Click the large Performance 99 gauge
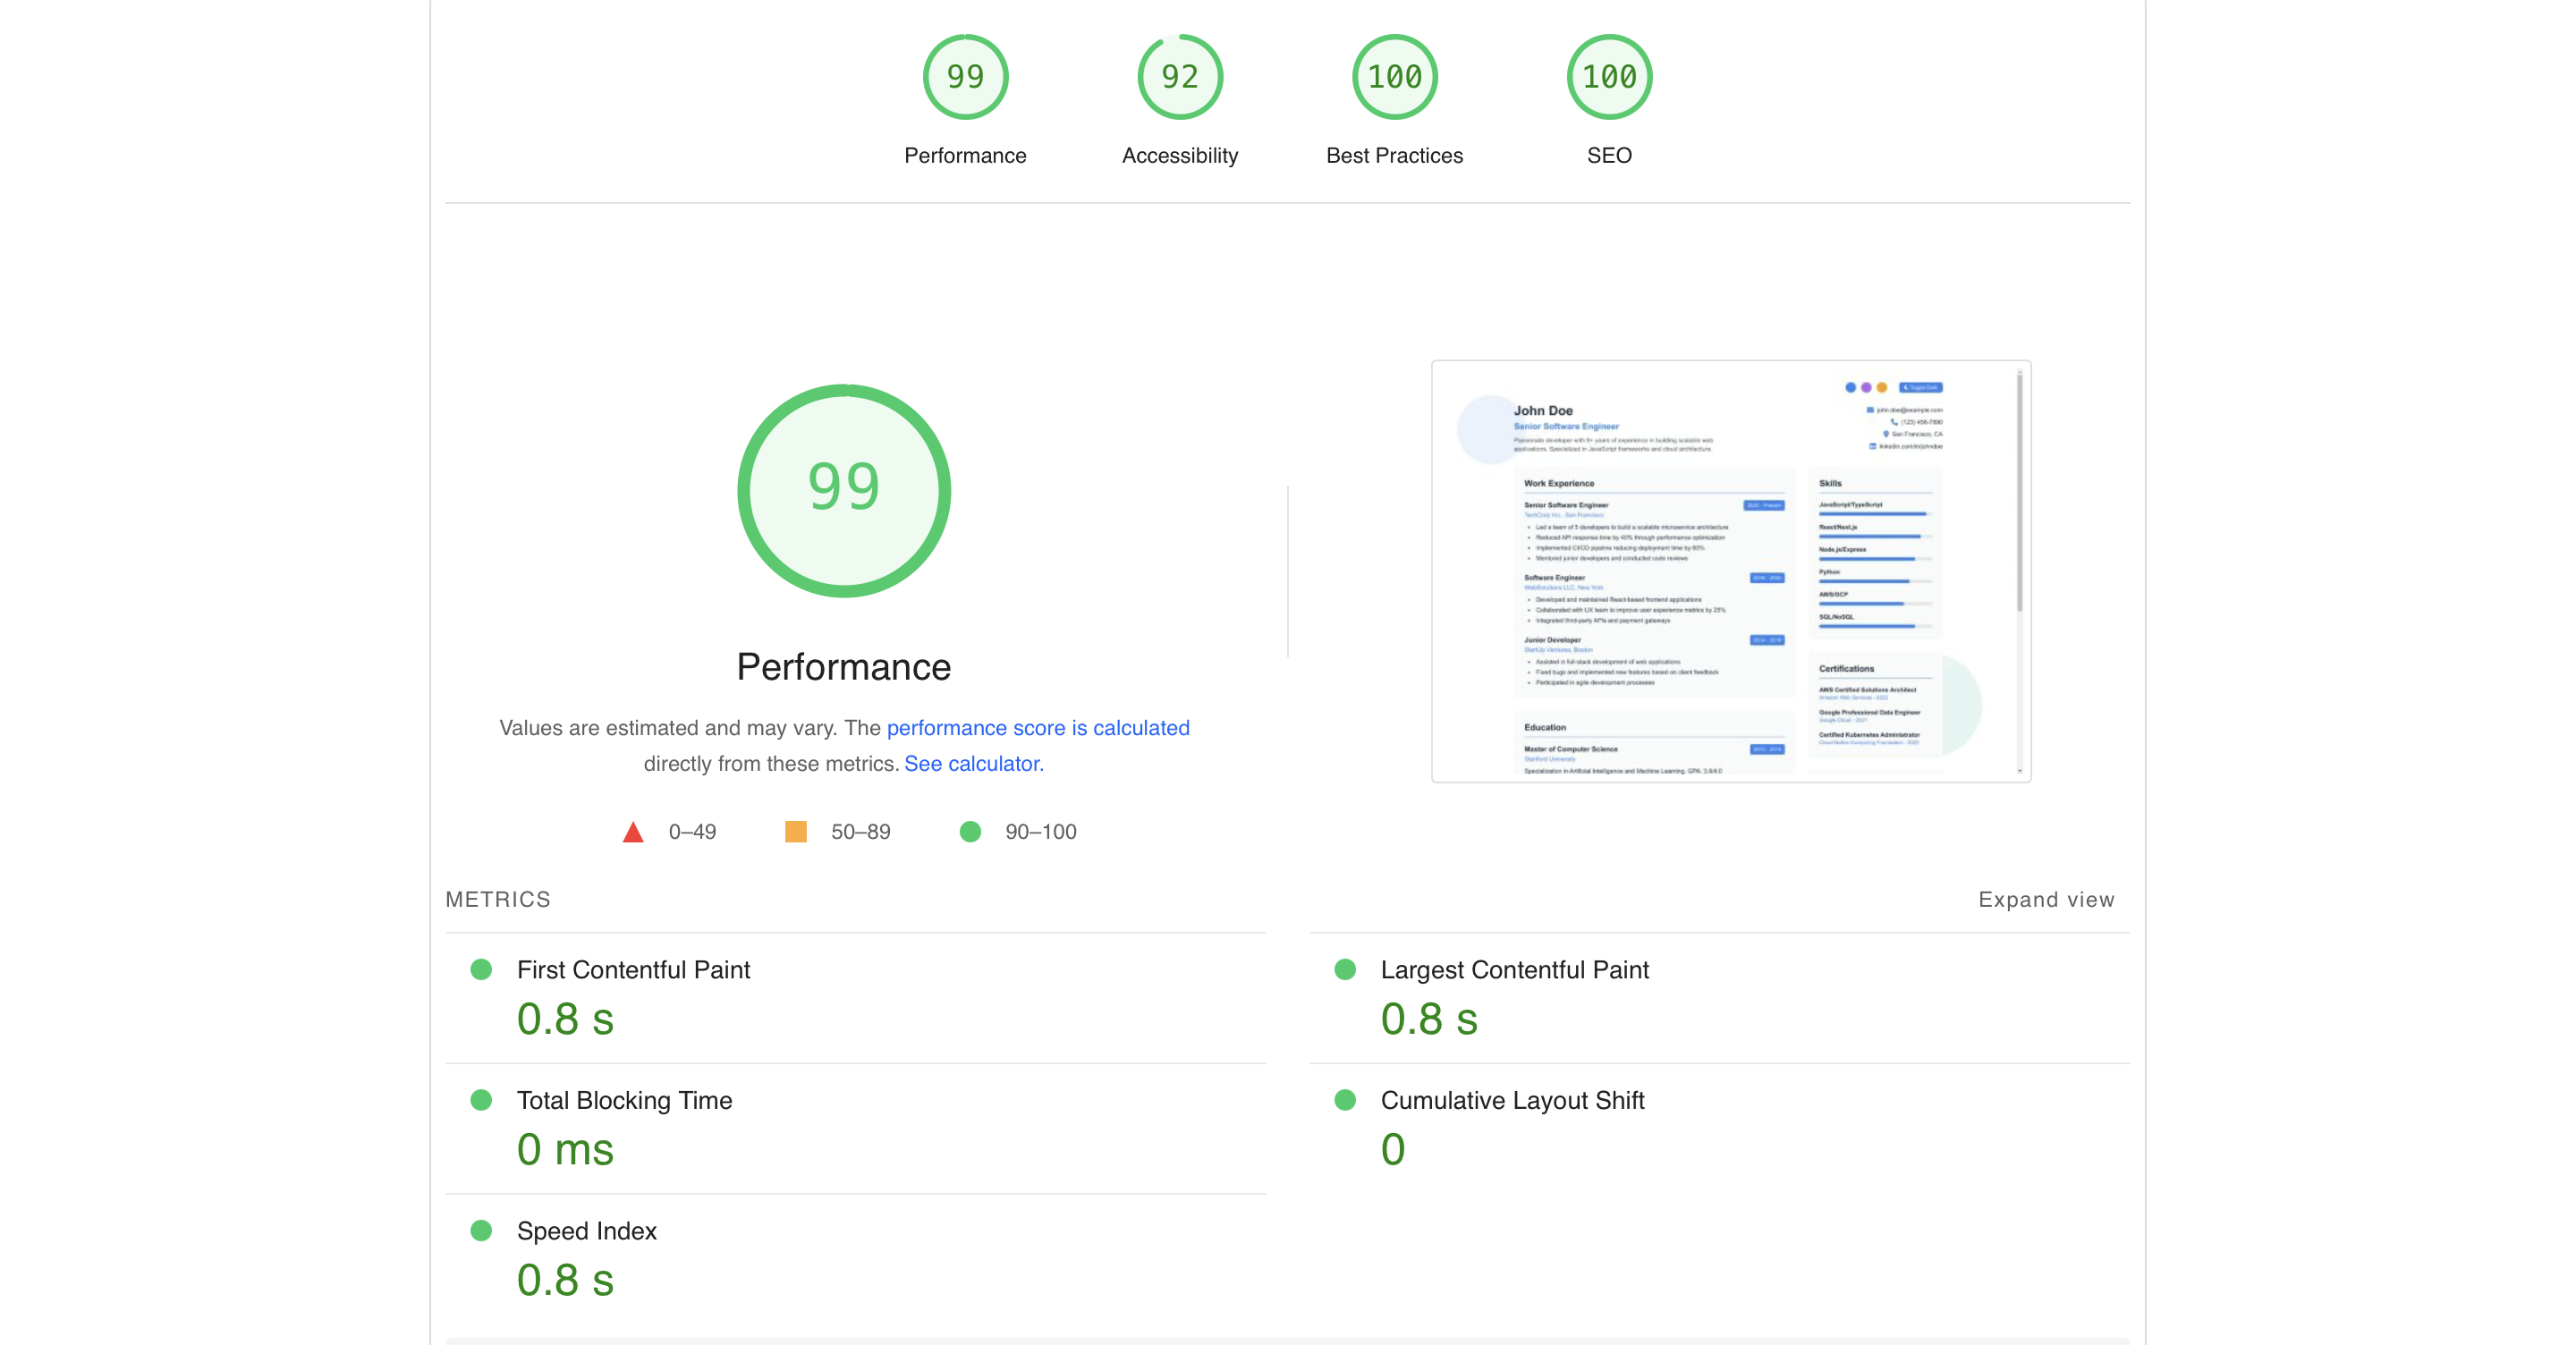 (x=843, y=490)
